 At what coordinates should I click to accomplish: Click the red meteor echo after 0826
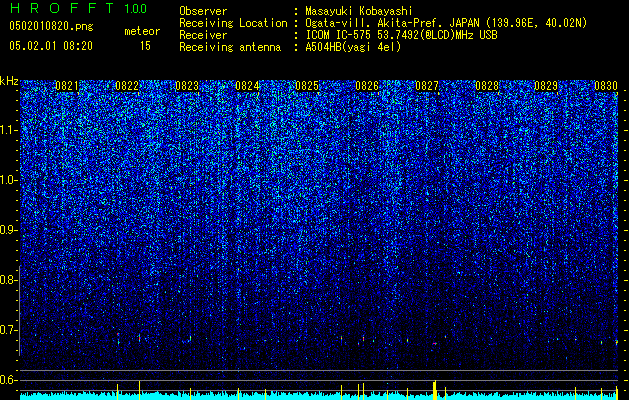coord(434,343)
